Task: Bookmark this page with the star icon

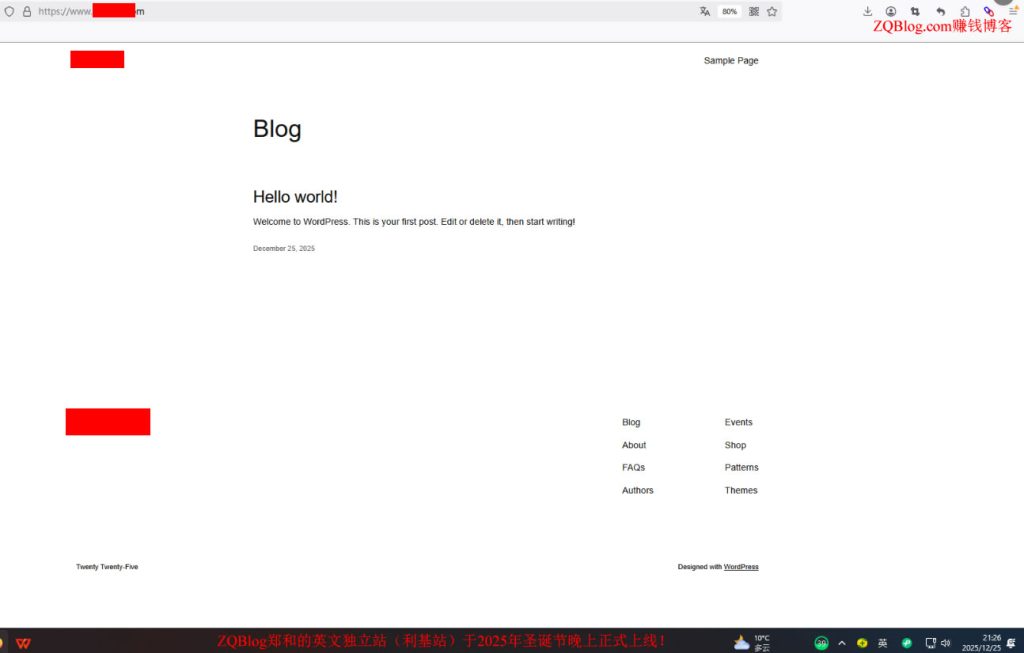Action: [x=772, y=11]
